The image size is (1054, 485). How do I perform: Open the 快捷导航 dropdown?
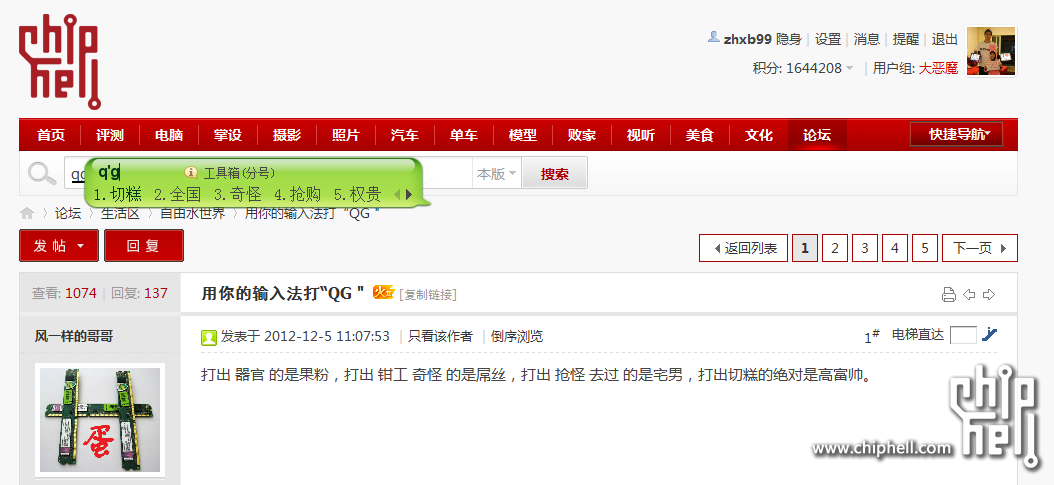[x=965, y=134]
